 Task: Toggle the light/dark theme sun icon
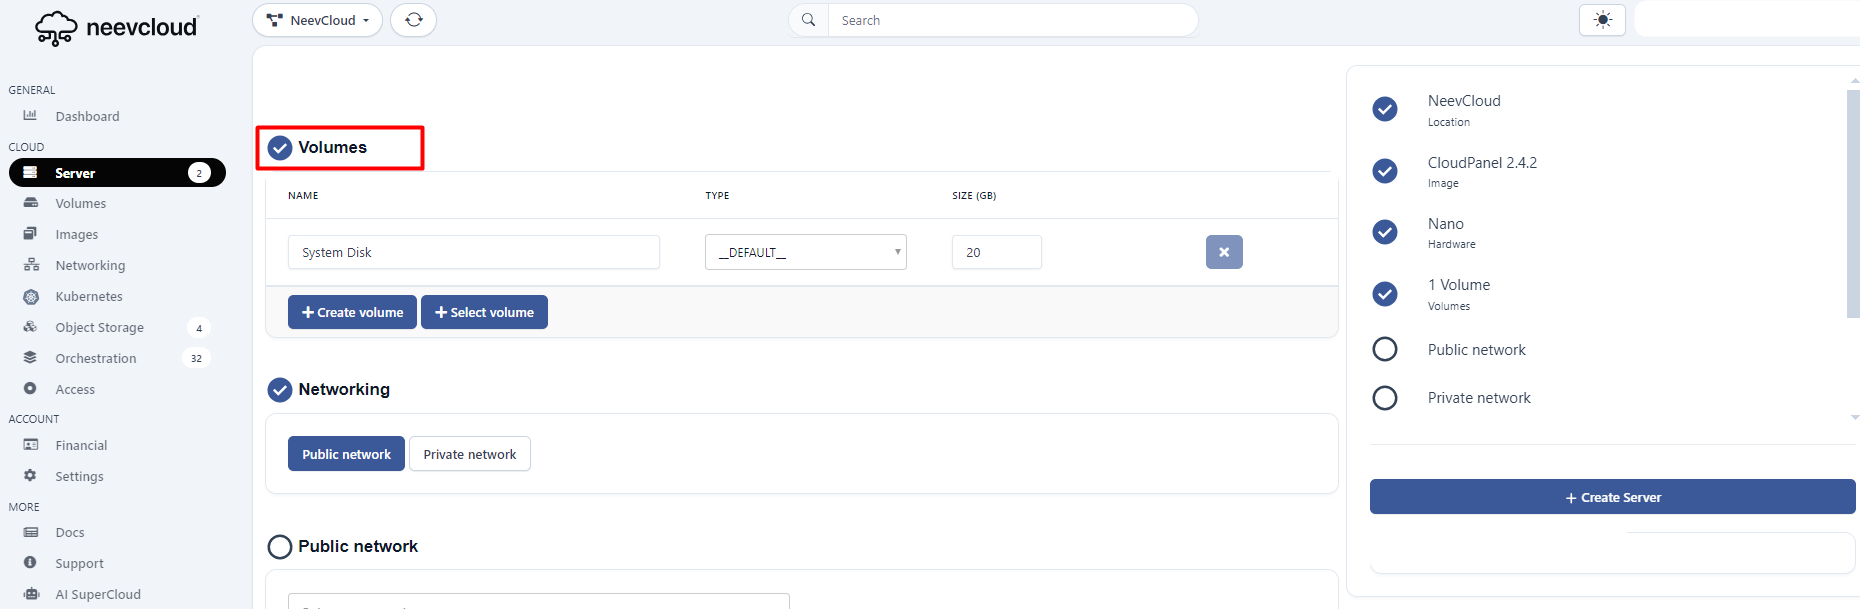point(1602,20)
